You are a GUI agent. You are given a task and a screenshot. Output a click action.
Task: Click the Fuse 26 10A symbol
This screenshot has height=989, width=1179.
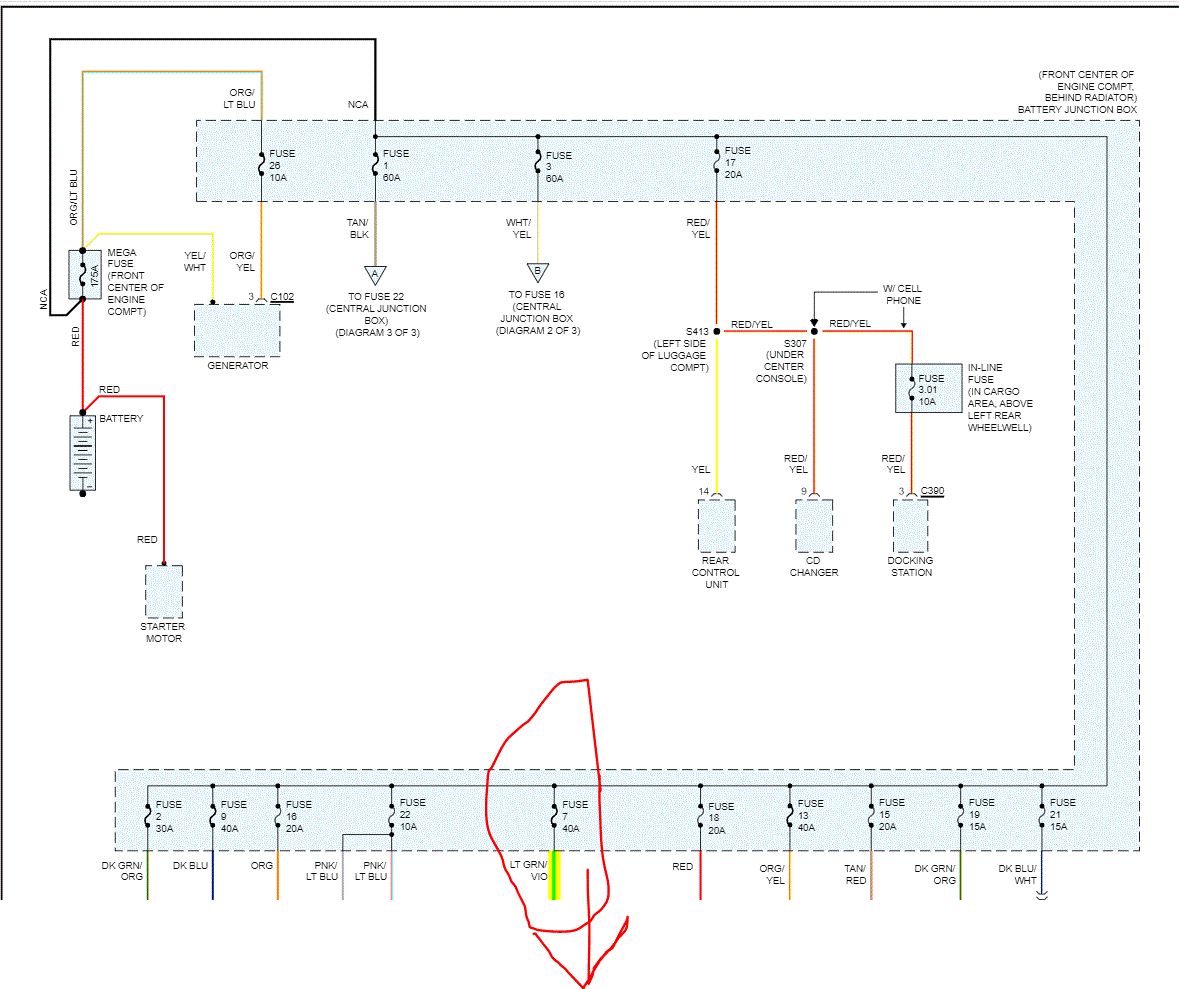[x=262, y=165]
